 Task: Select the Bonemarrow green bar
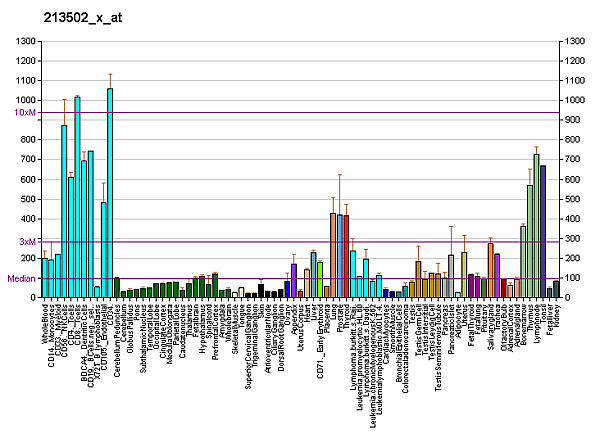(523, 261)
